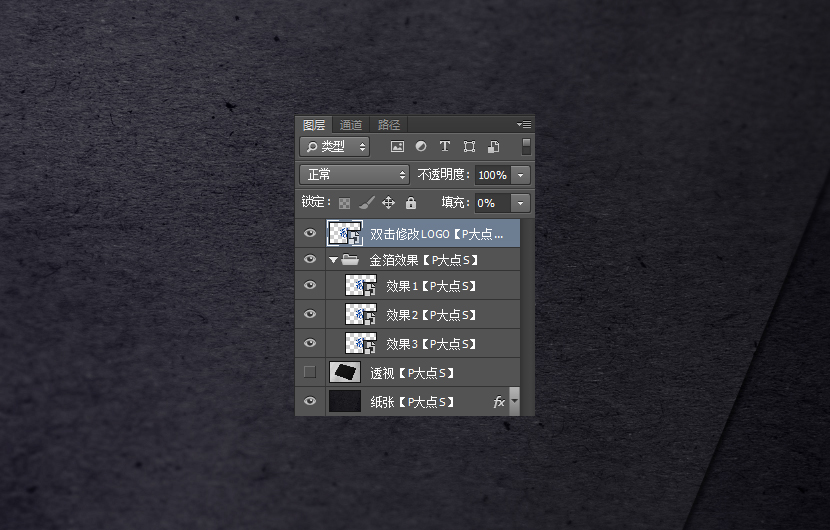830x530 pixels.
Task: Hide the 效果3 layer
Action: point(310,343)
